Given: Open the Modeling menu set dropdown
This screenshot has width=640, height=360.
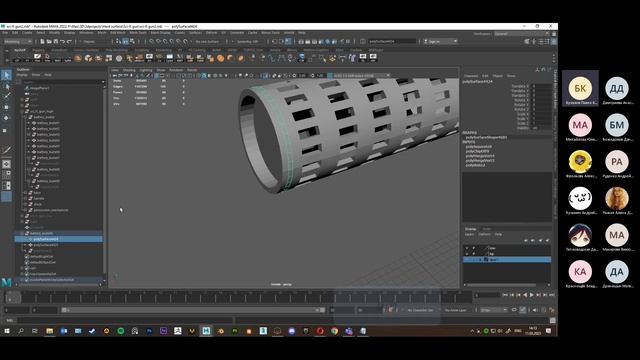Looking at the screenshot, I should click(18, 41).
